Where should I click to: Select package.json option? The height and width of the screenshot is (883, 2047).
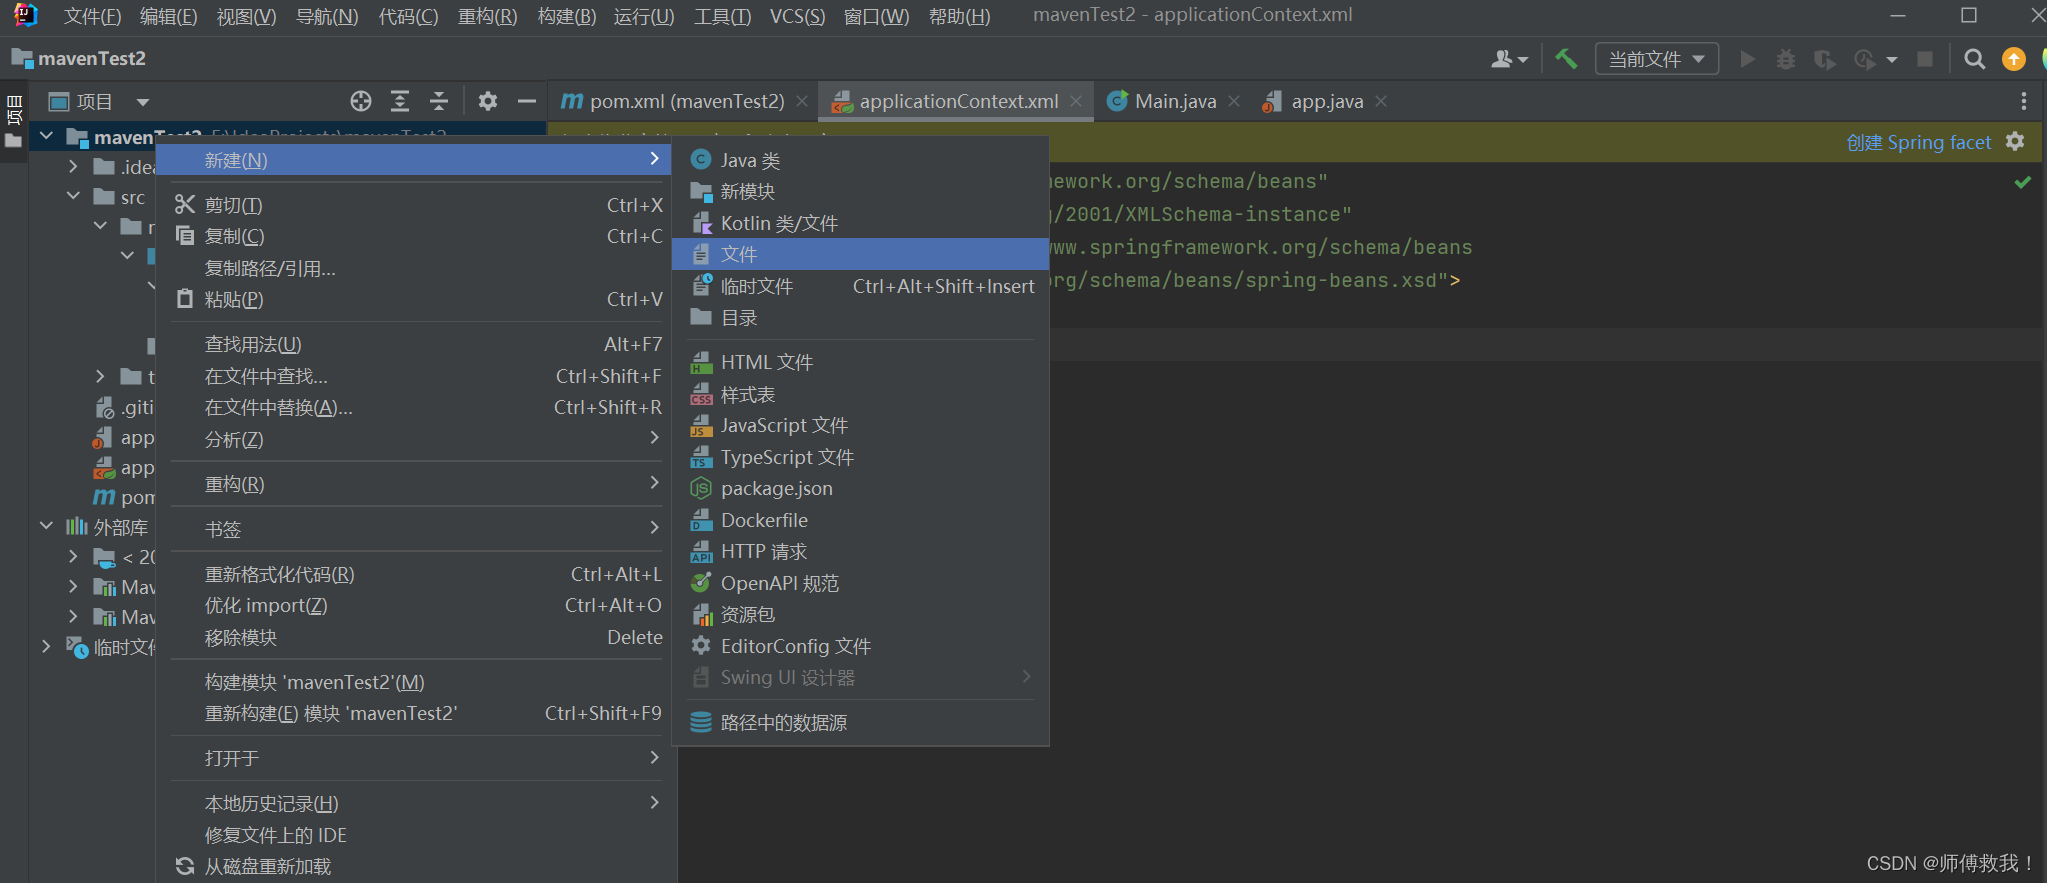point(860,488)
